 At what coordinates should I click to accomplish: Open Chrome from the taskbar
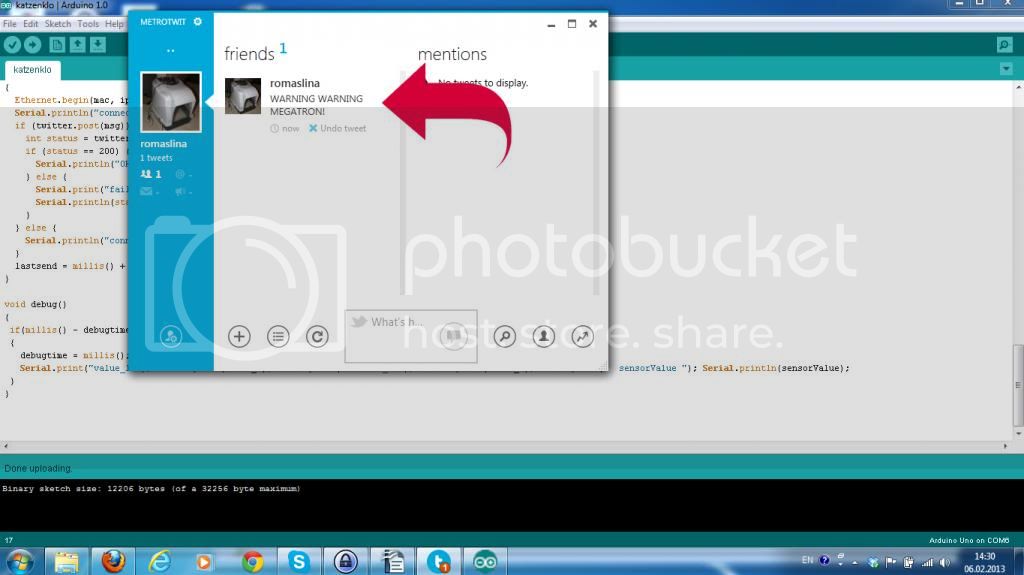click(252, 561)
